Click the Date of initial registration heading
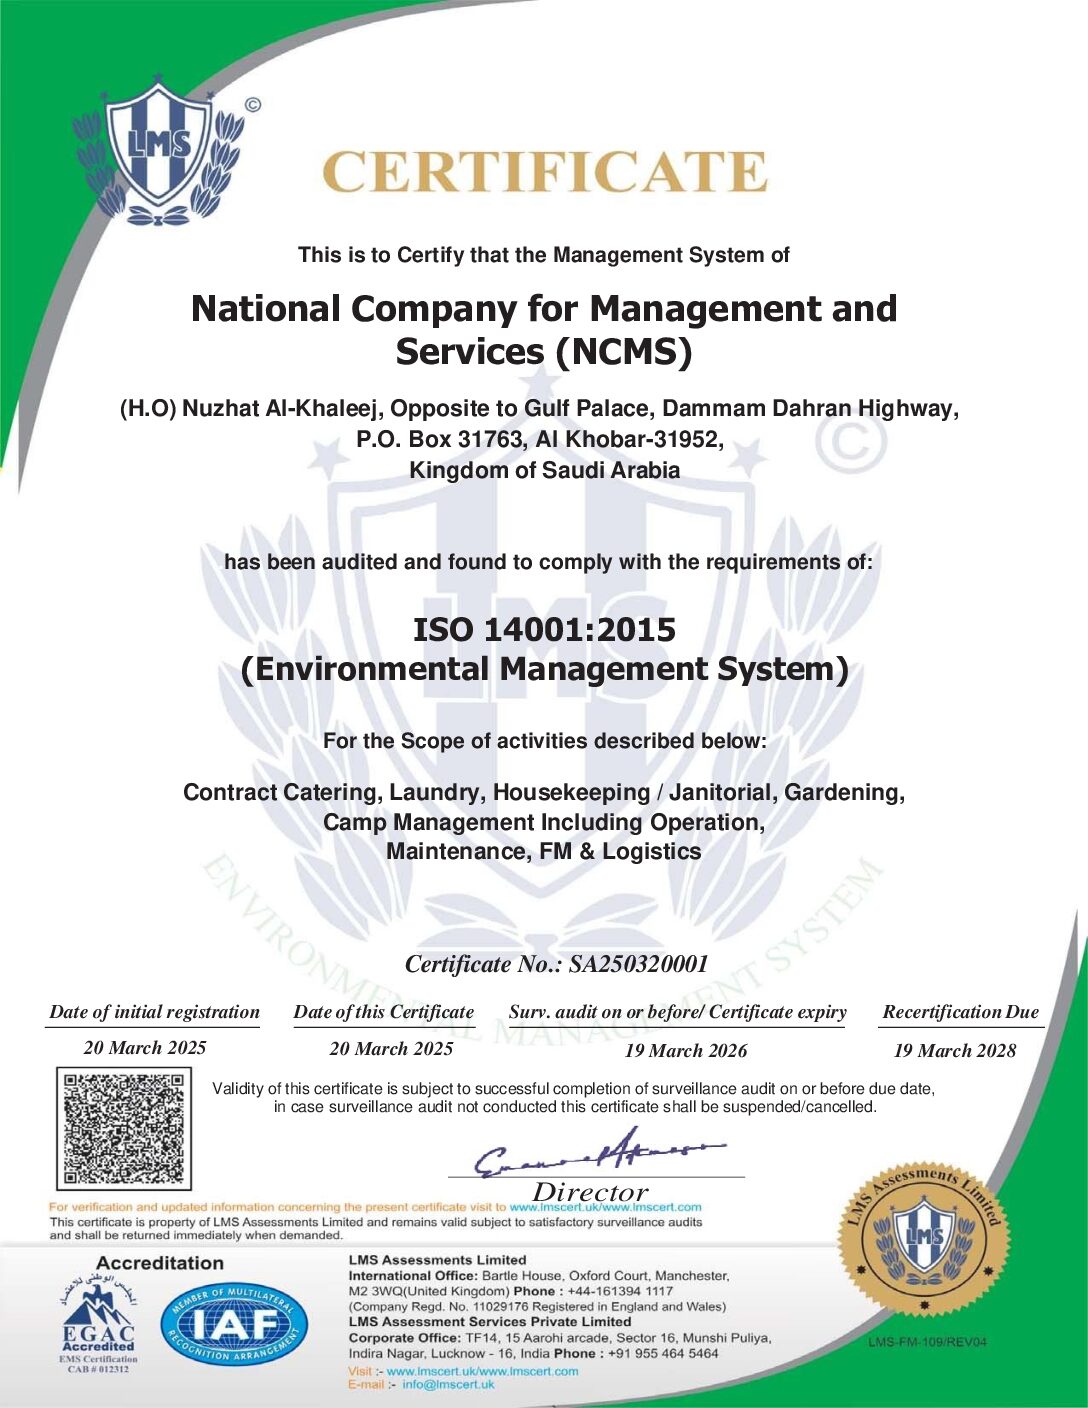Viewport: 1088px width, 1408px height. (154, 1012)
